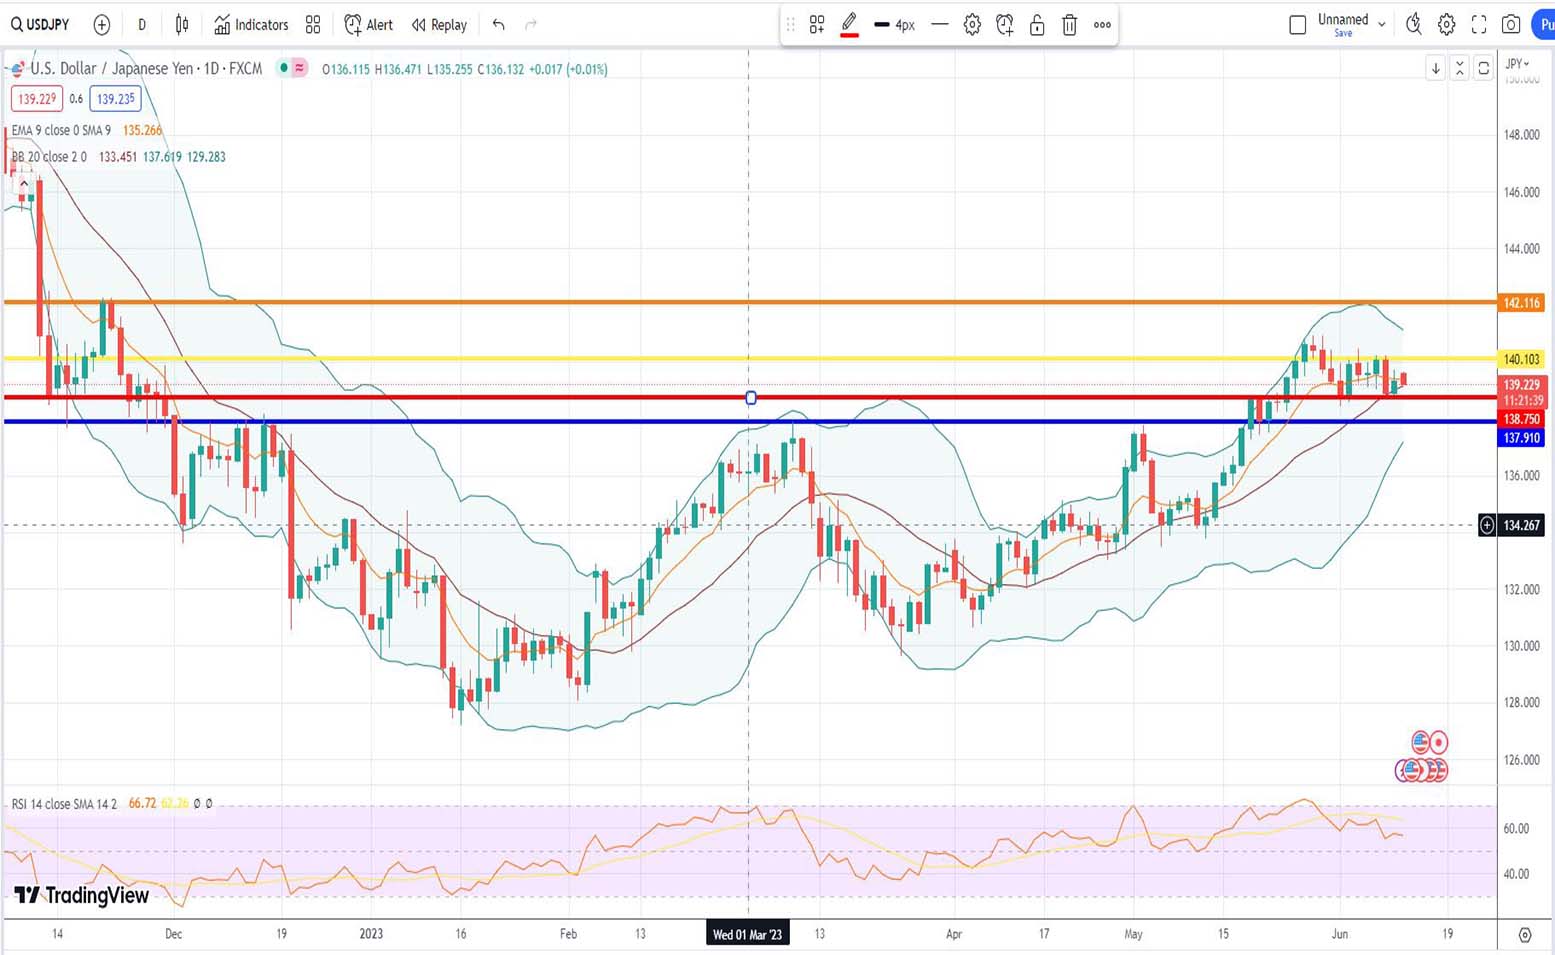
Task: Expand the Unnamed layout dropdown arrow
Action: 1382,25
